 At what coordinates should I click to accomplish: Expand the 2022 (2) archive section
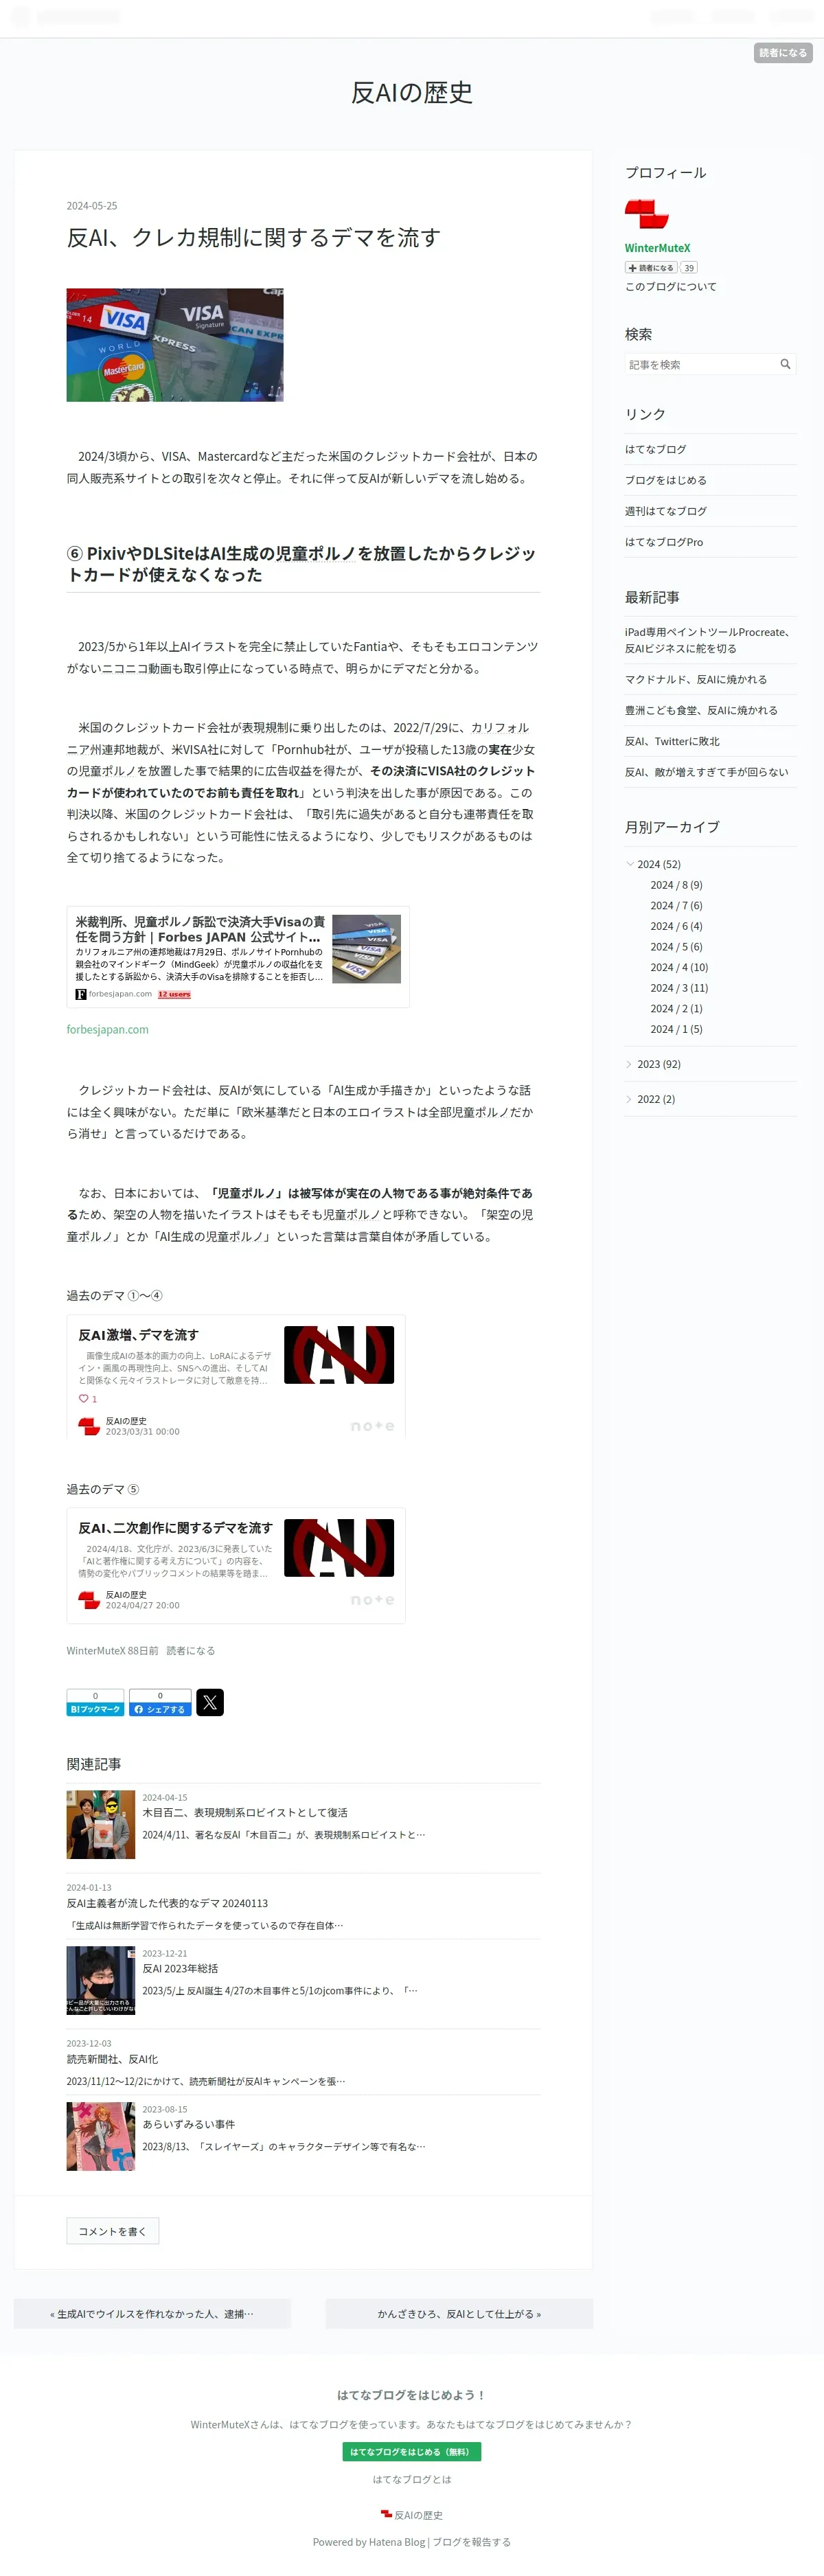coord(630,1099)
